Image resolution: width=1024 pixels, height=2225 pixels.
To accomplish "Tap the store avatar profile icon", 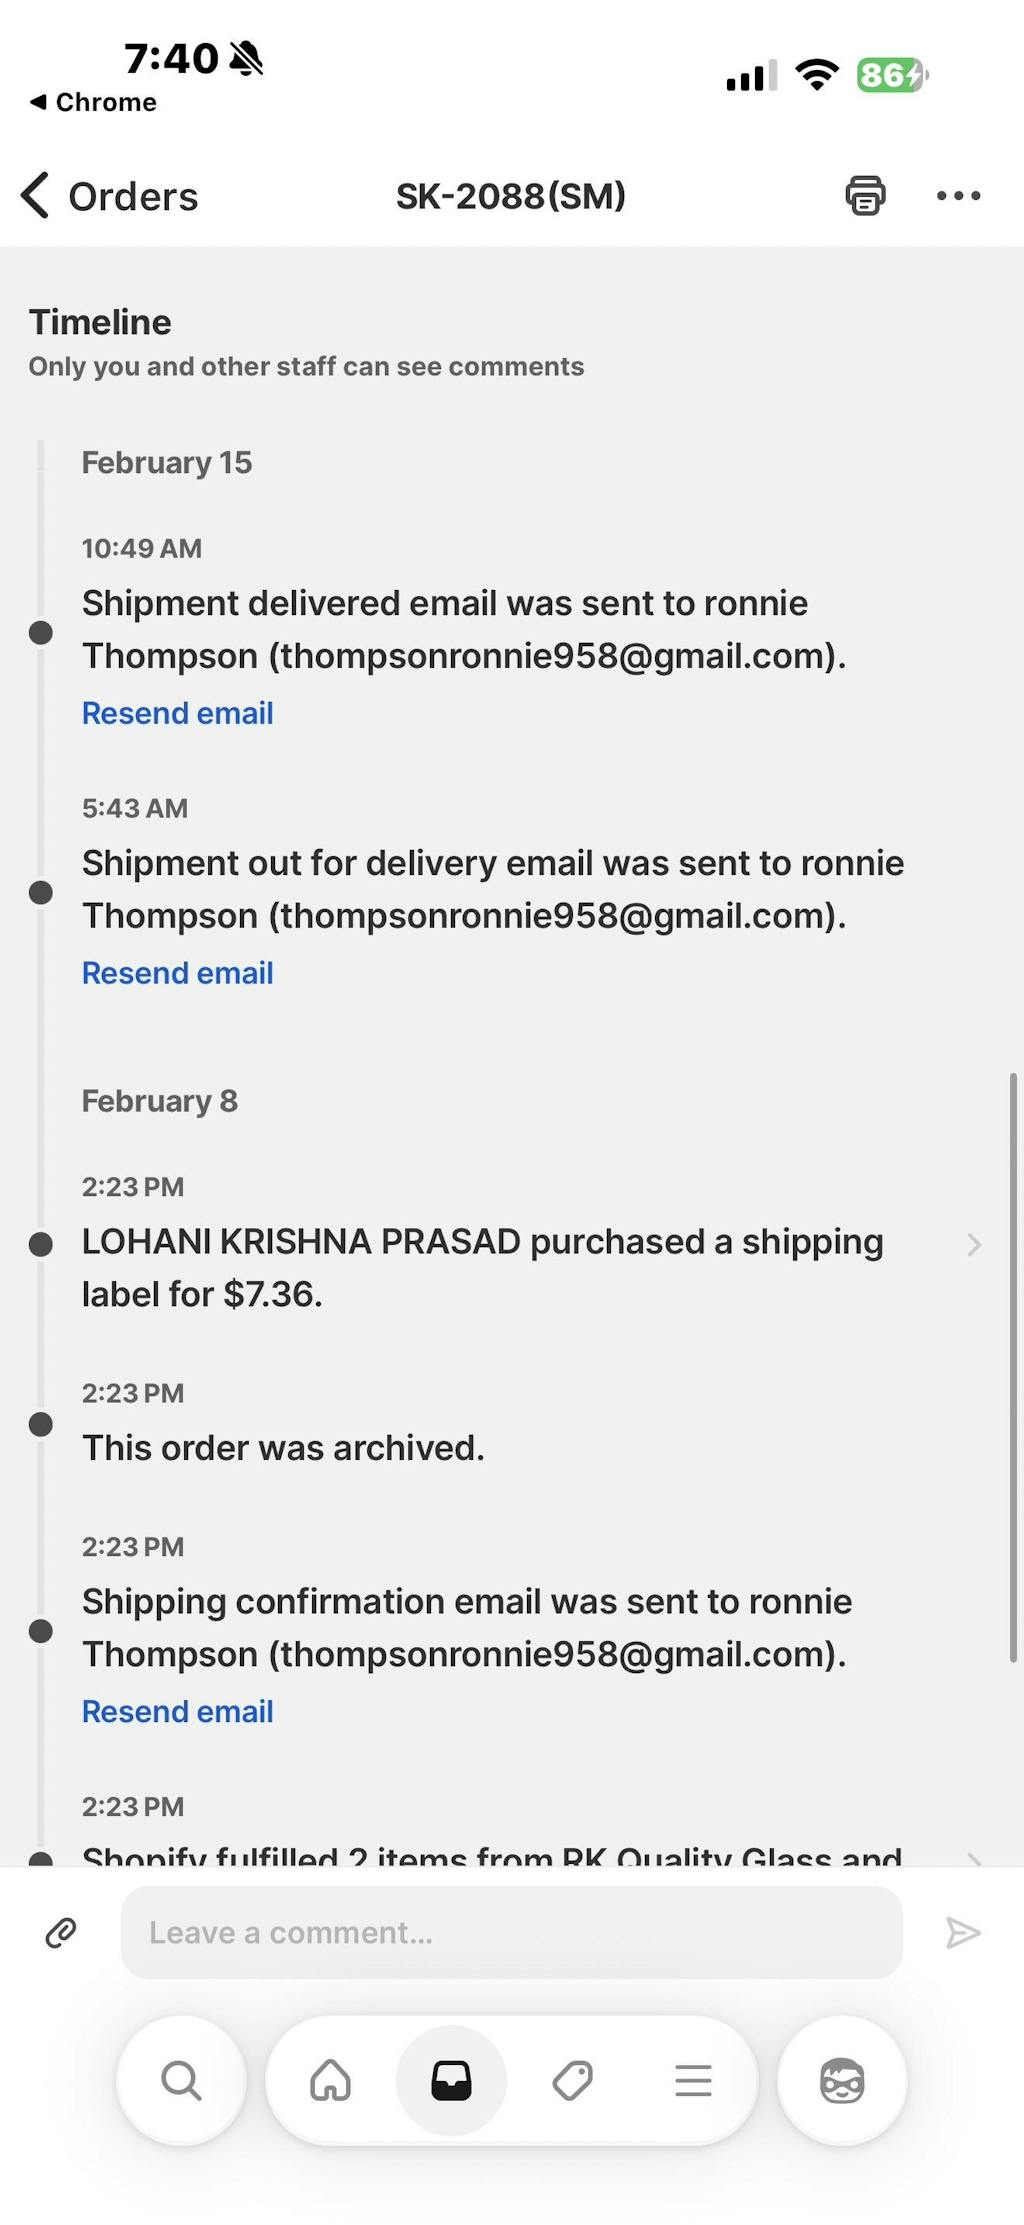I will (x=842, y=2081).
